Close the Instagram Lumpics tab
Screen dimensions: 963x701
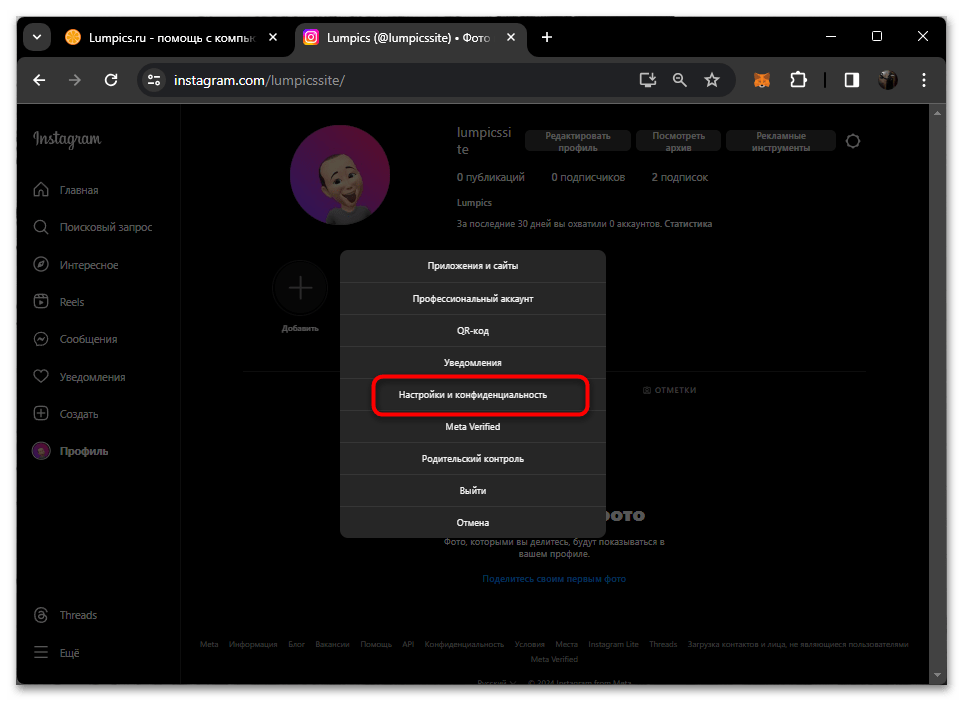[x=511, y=37]
